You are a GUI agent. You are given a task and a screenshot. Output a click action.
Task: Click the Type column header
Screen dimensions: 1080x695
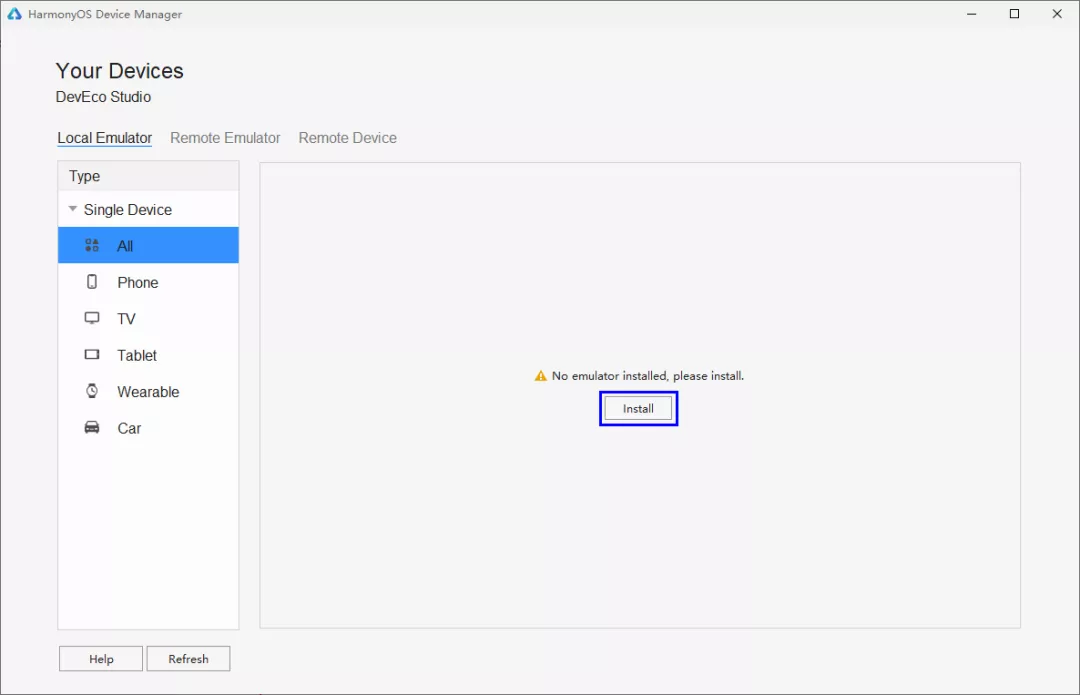pyautogui.click(x=148, y=176)
